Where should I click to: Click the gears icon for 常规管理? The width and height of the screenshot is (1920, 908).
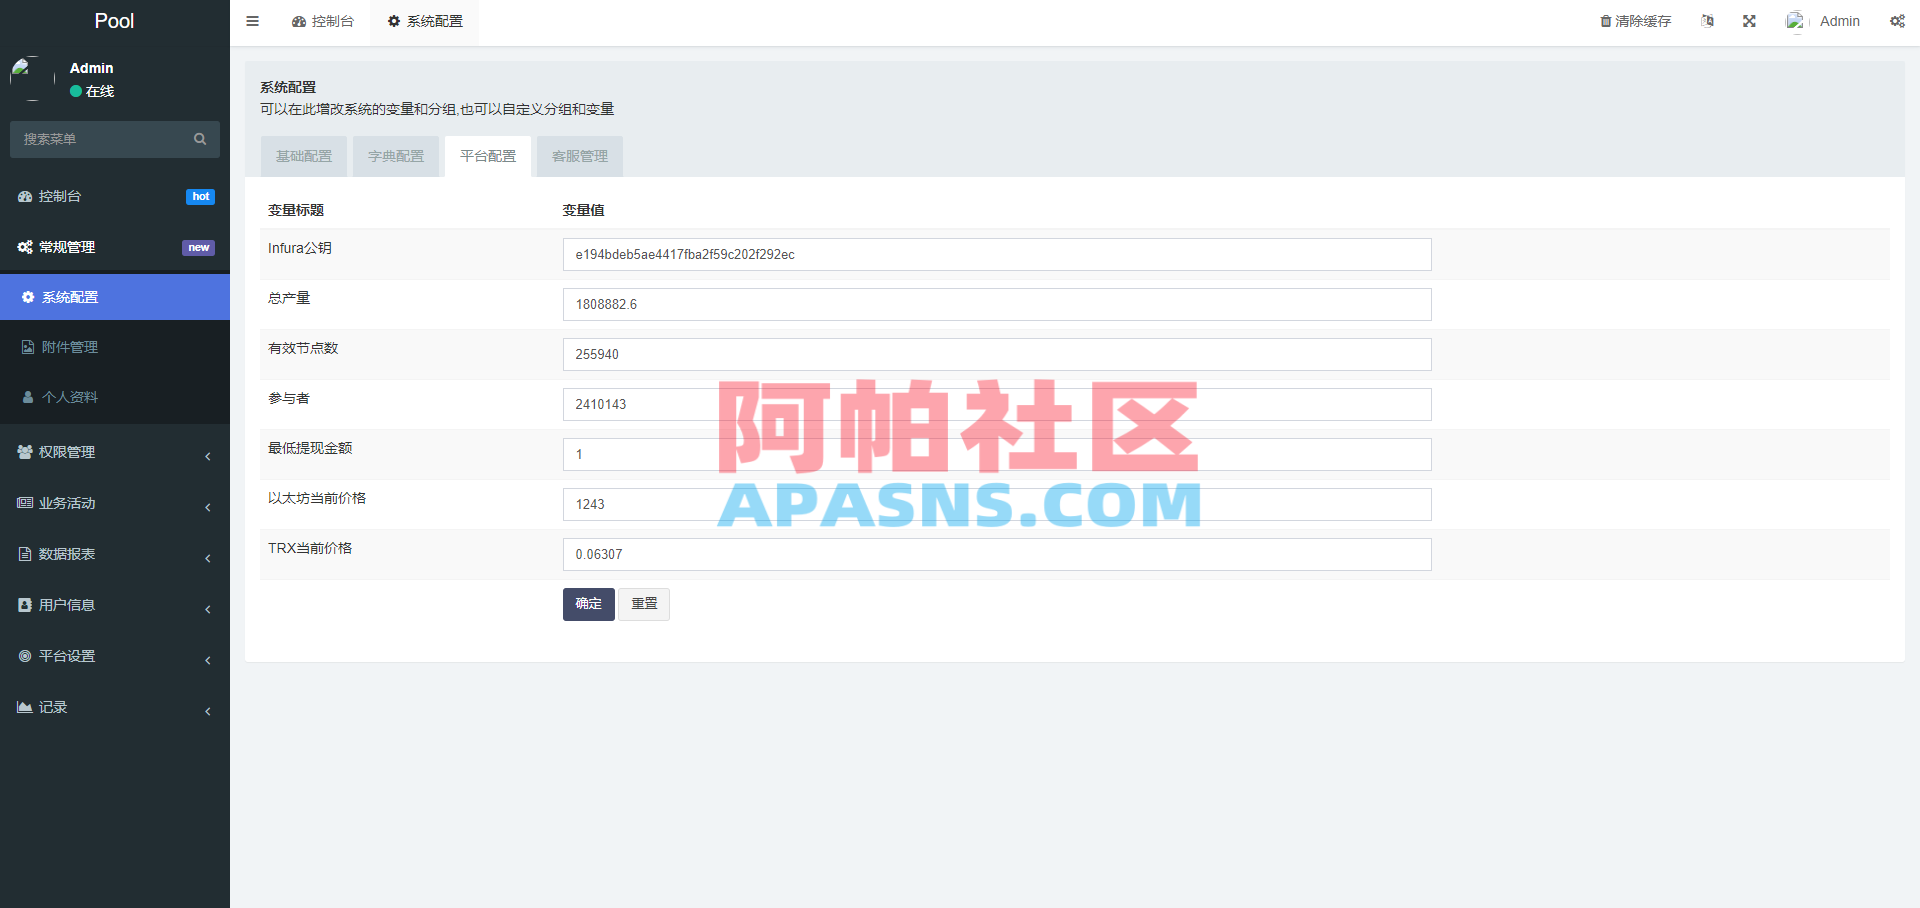tap(25, 247)
